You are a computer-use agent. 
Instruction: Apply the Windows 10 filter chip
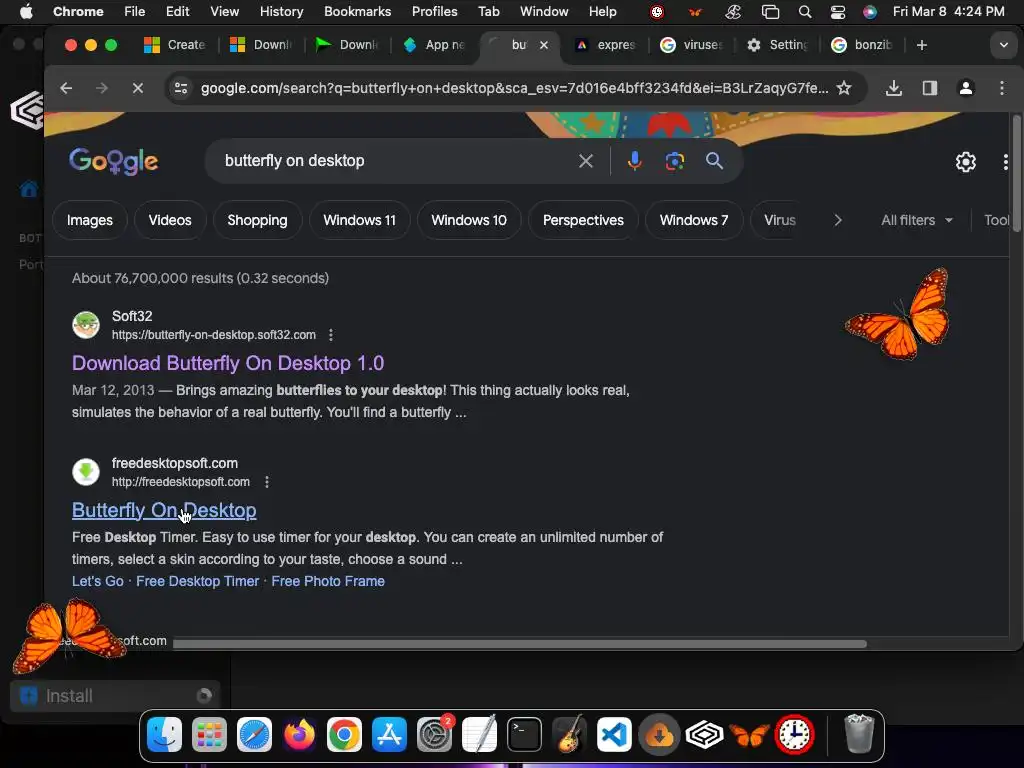469,220
